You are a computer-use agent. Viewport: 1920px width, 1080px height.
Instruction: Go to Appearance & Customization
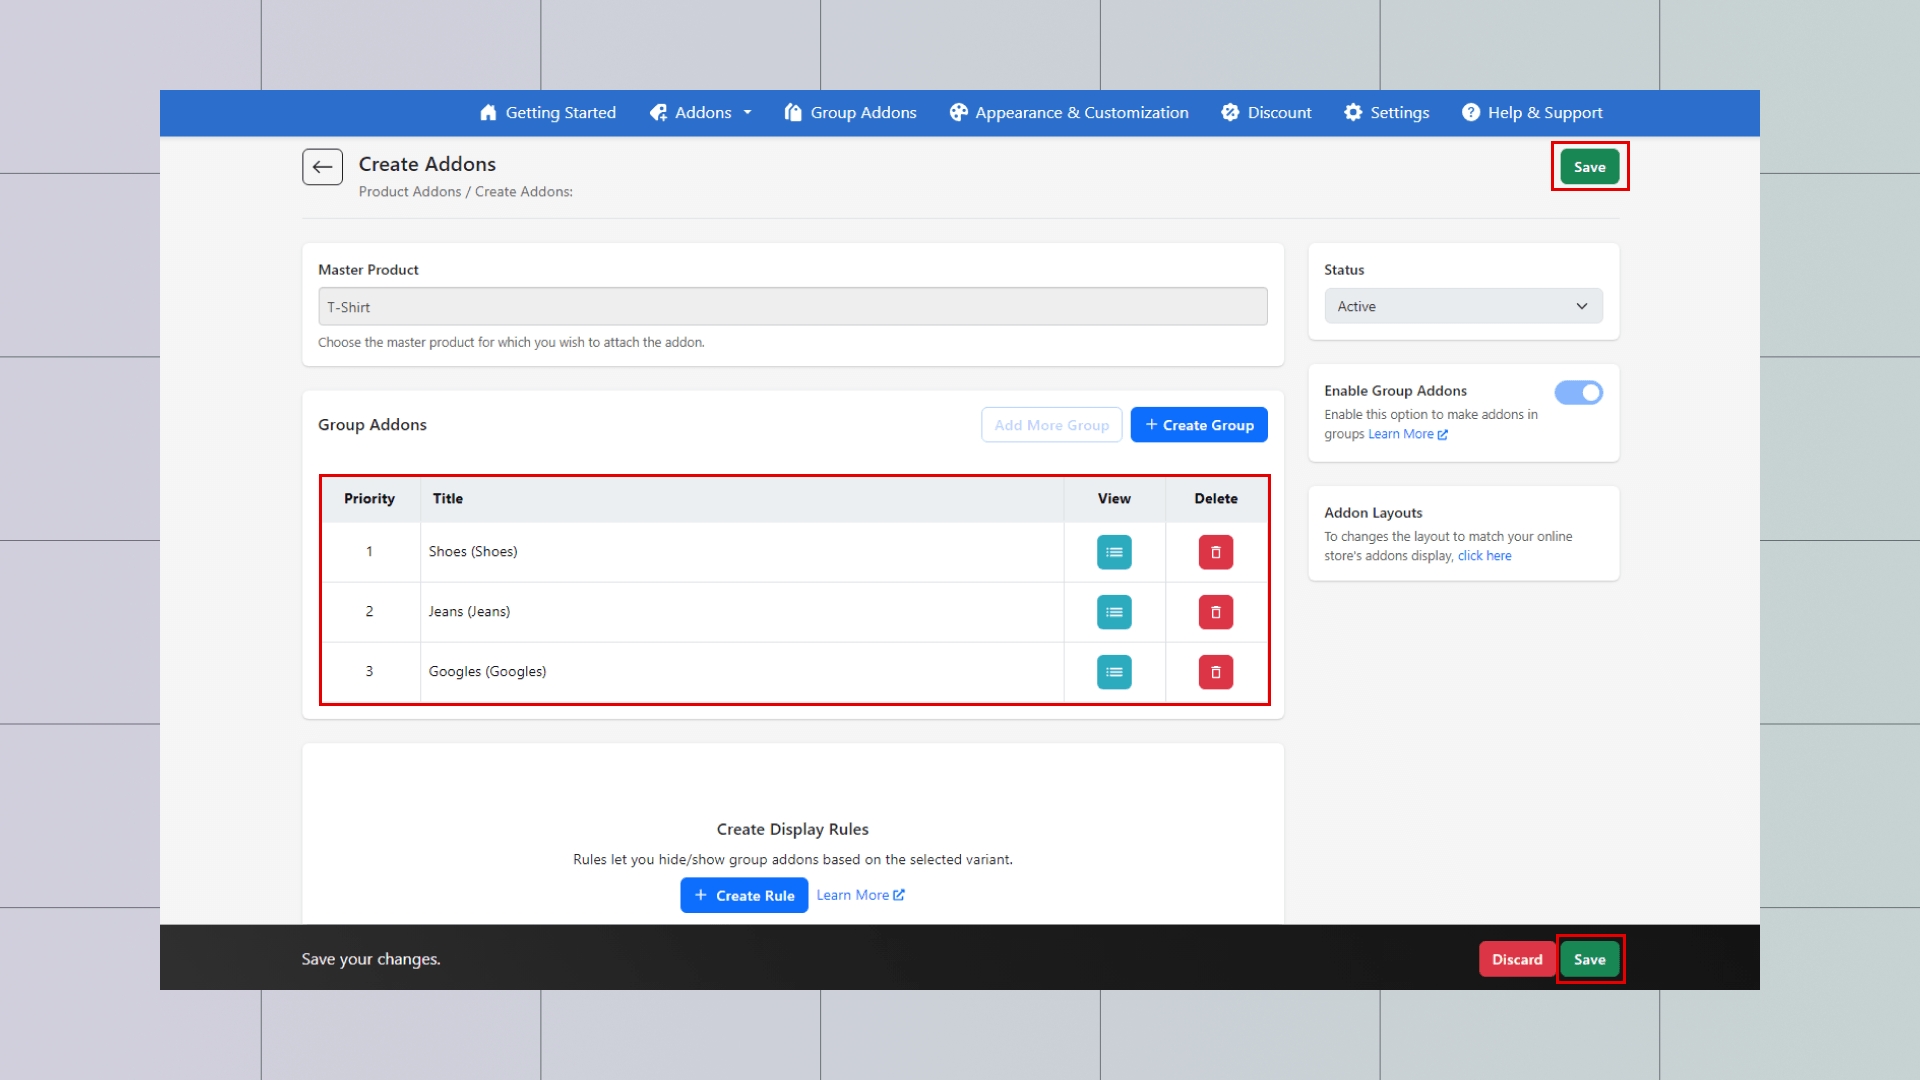(x=1069, y=113)
